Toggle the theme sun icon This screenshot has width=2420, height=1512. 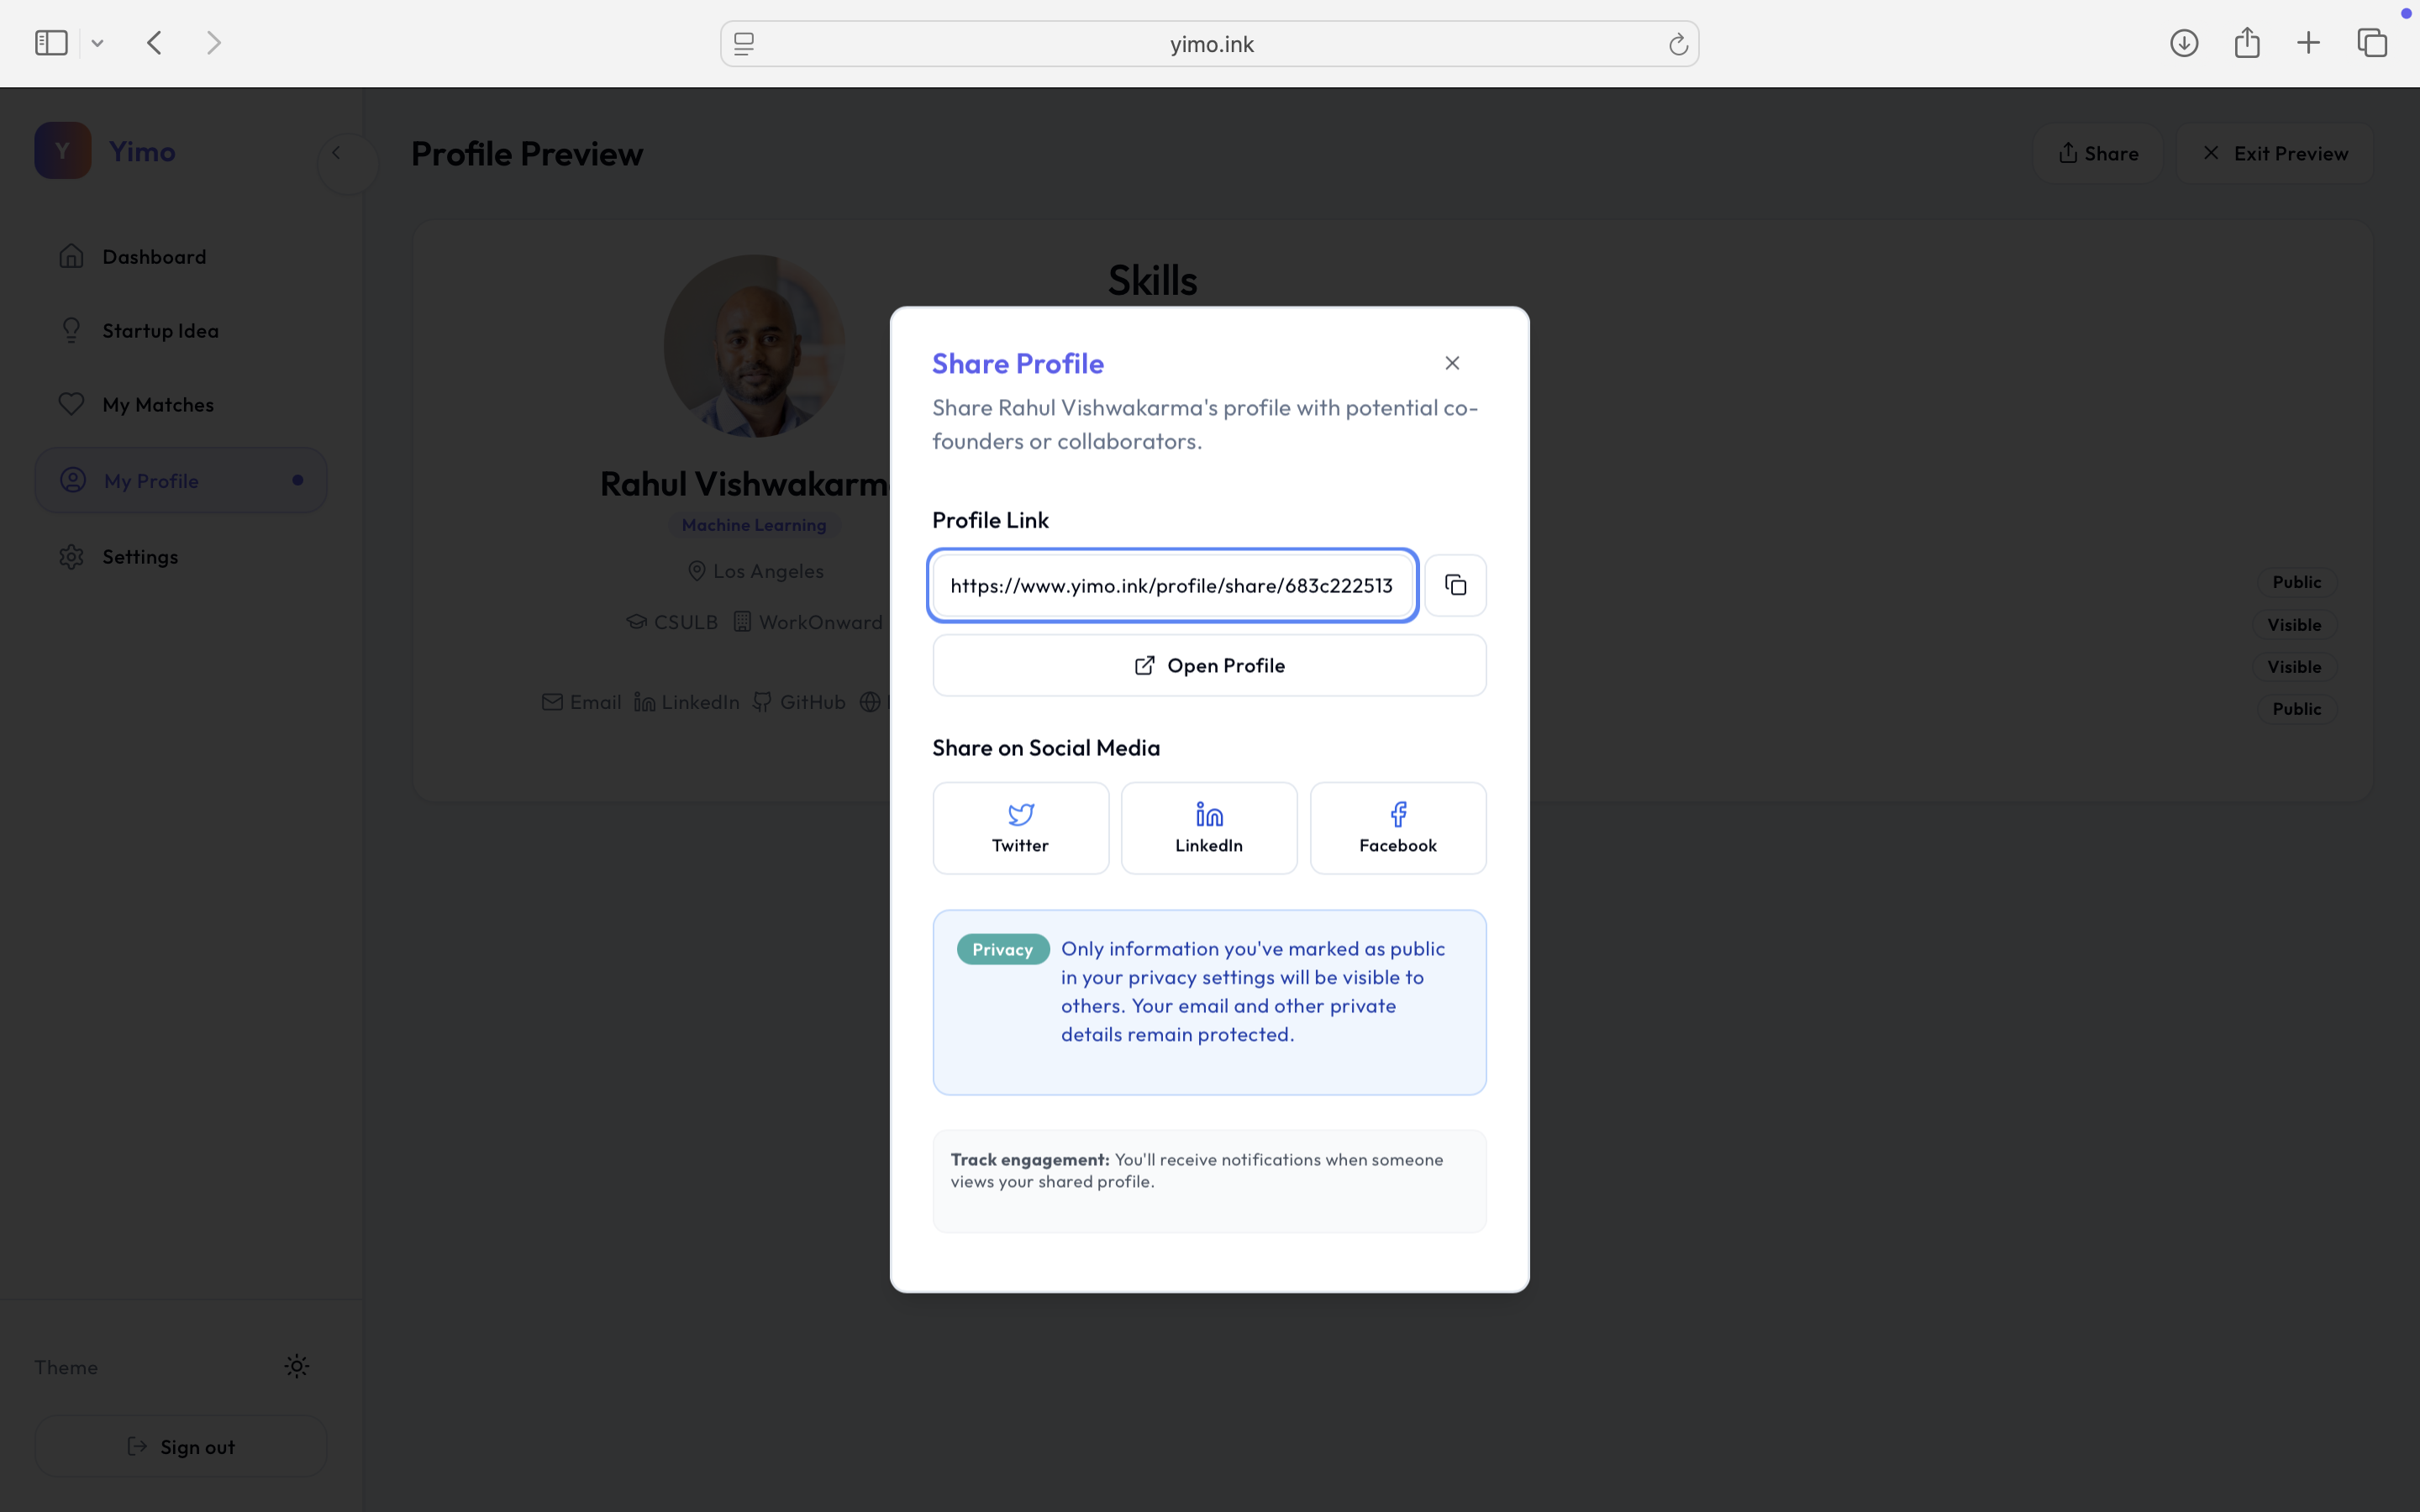[297, 1366]
